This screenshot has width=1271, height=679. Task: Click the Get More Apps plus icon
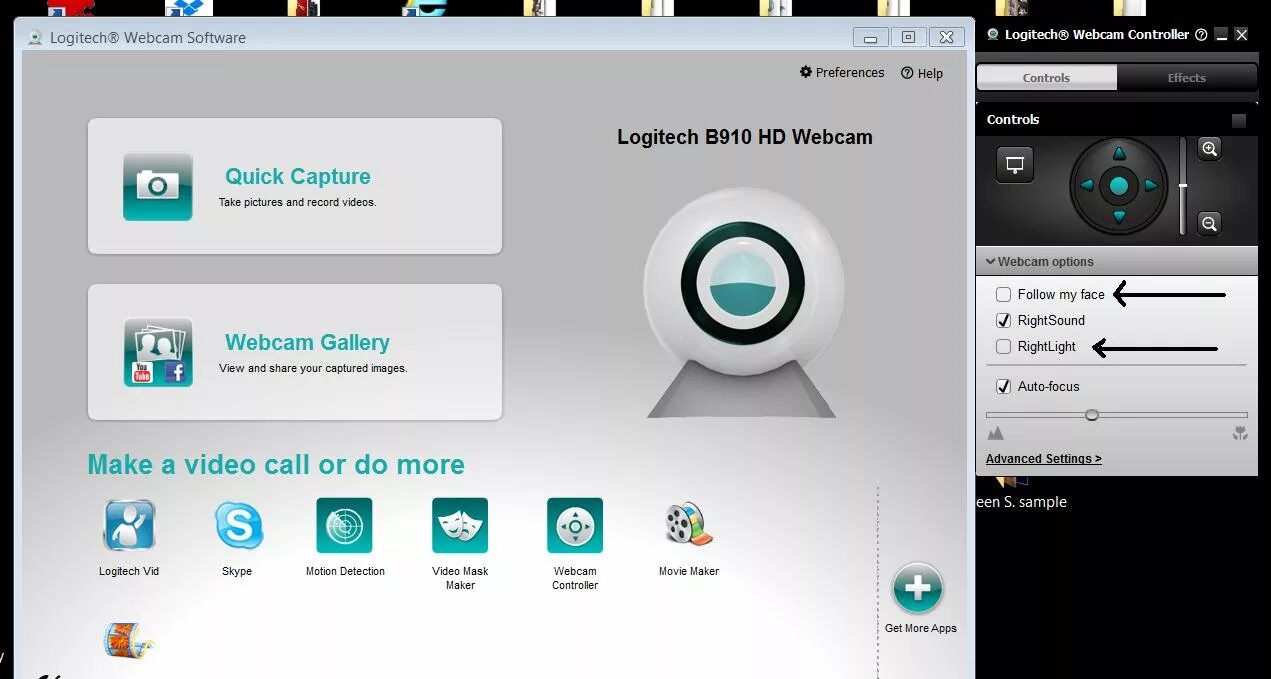point(917,589)
